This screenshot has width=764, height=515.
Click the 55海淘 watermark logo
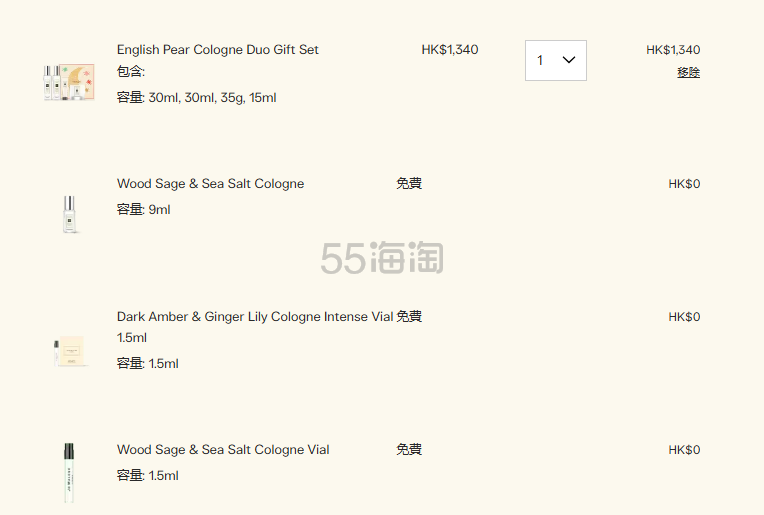click(382, 259)
